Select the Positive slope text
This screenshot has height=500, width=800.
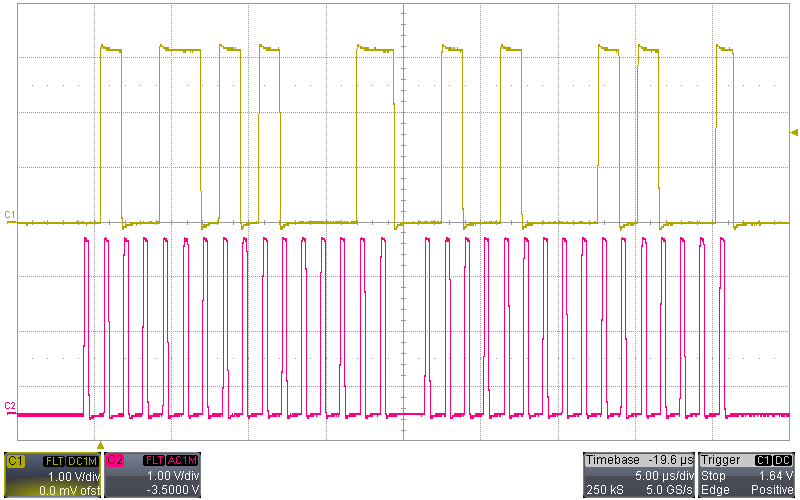coord(772,490)
